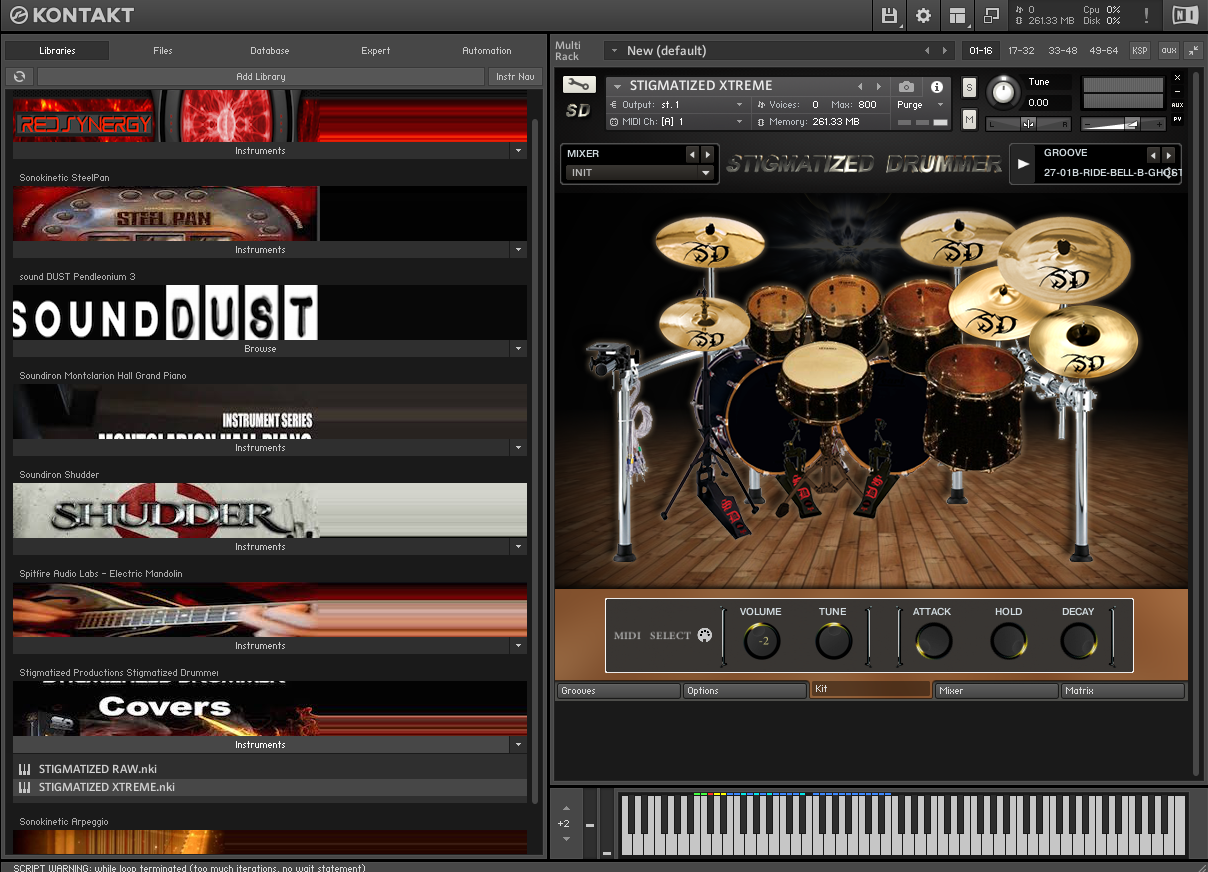
Task: Play the selected groove
Action: coord(1023,164)
